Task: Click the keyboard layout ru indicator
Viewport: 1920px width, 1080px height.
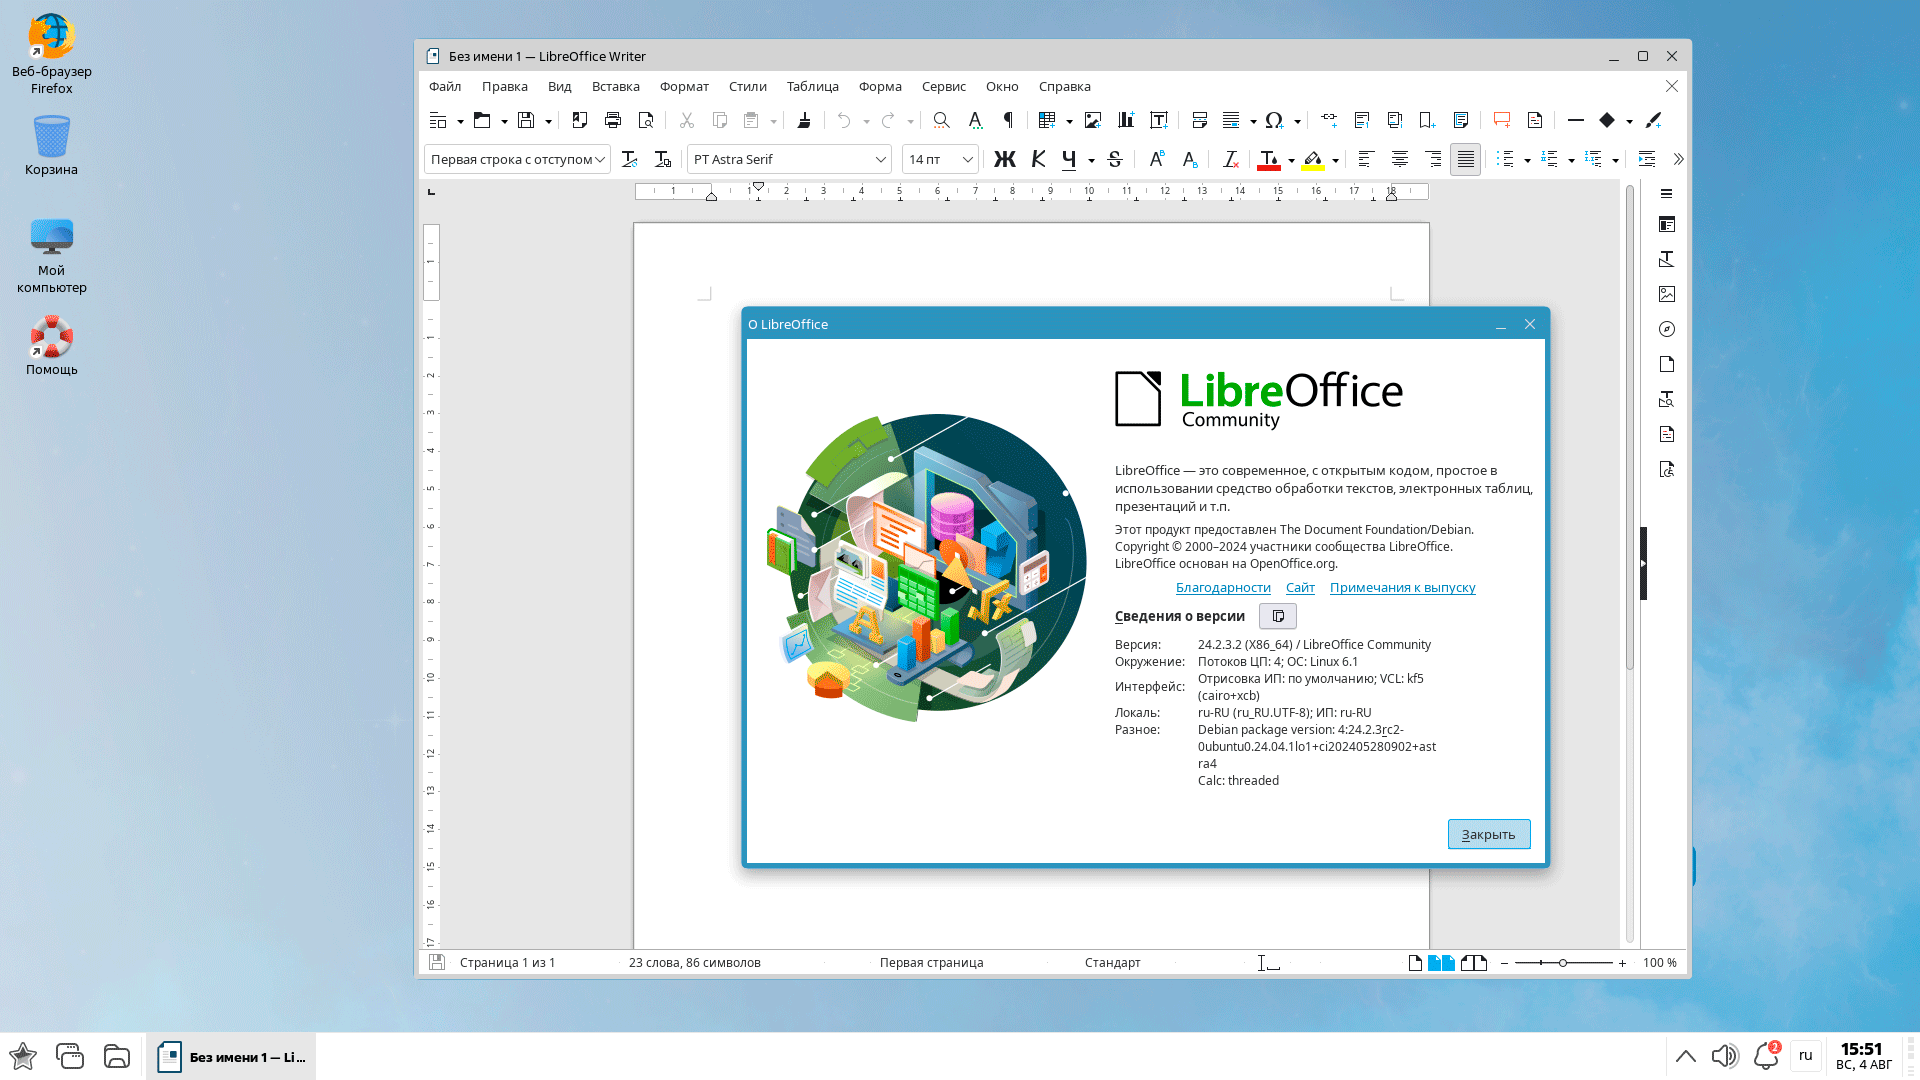Action: pos(1805,1055)
